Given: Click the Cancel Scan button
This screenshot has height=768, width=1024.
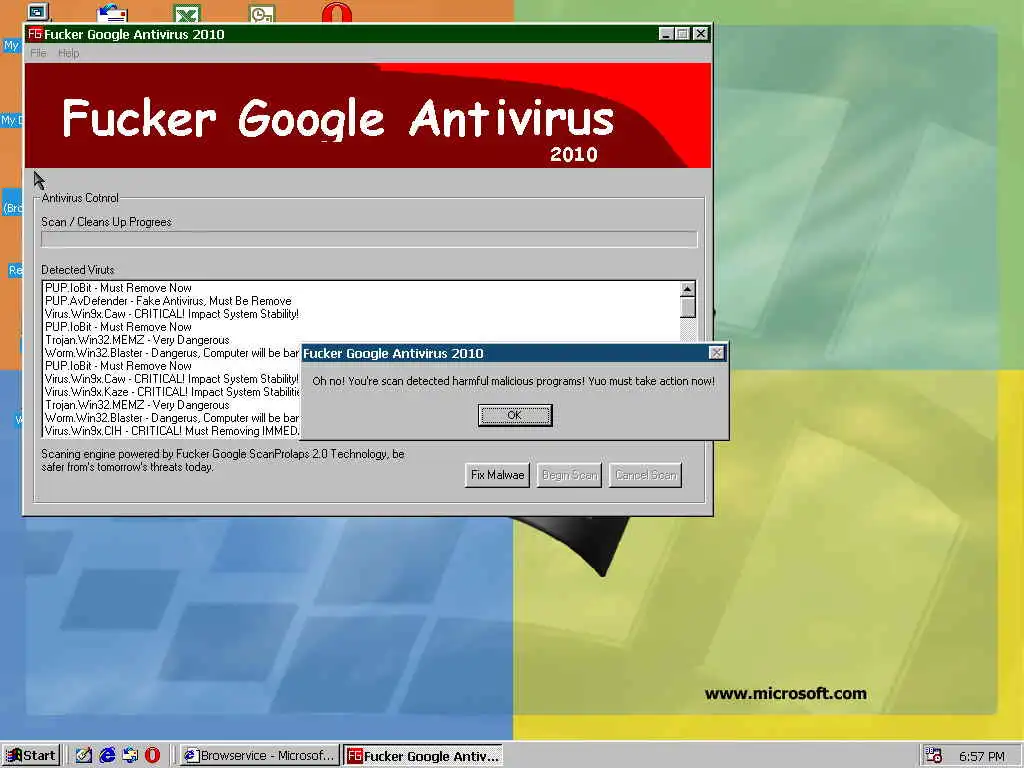Looking at the screenshot, I should point(645,475).
